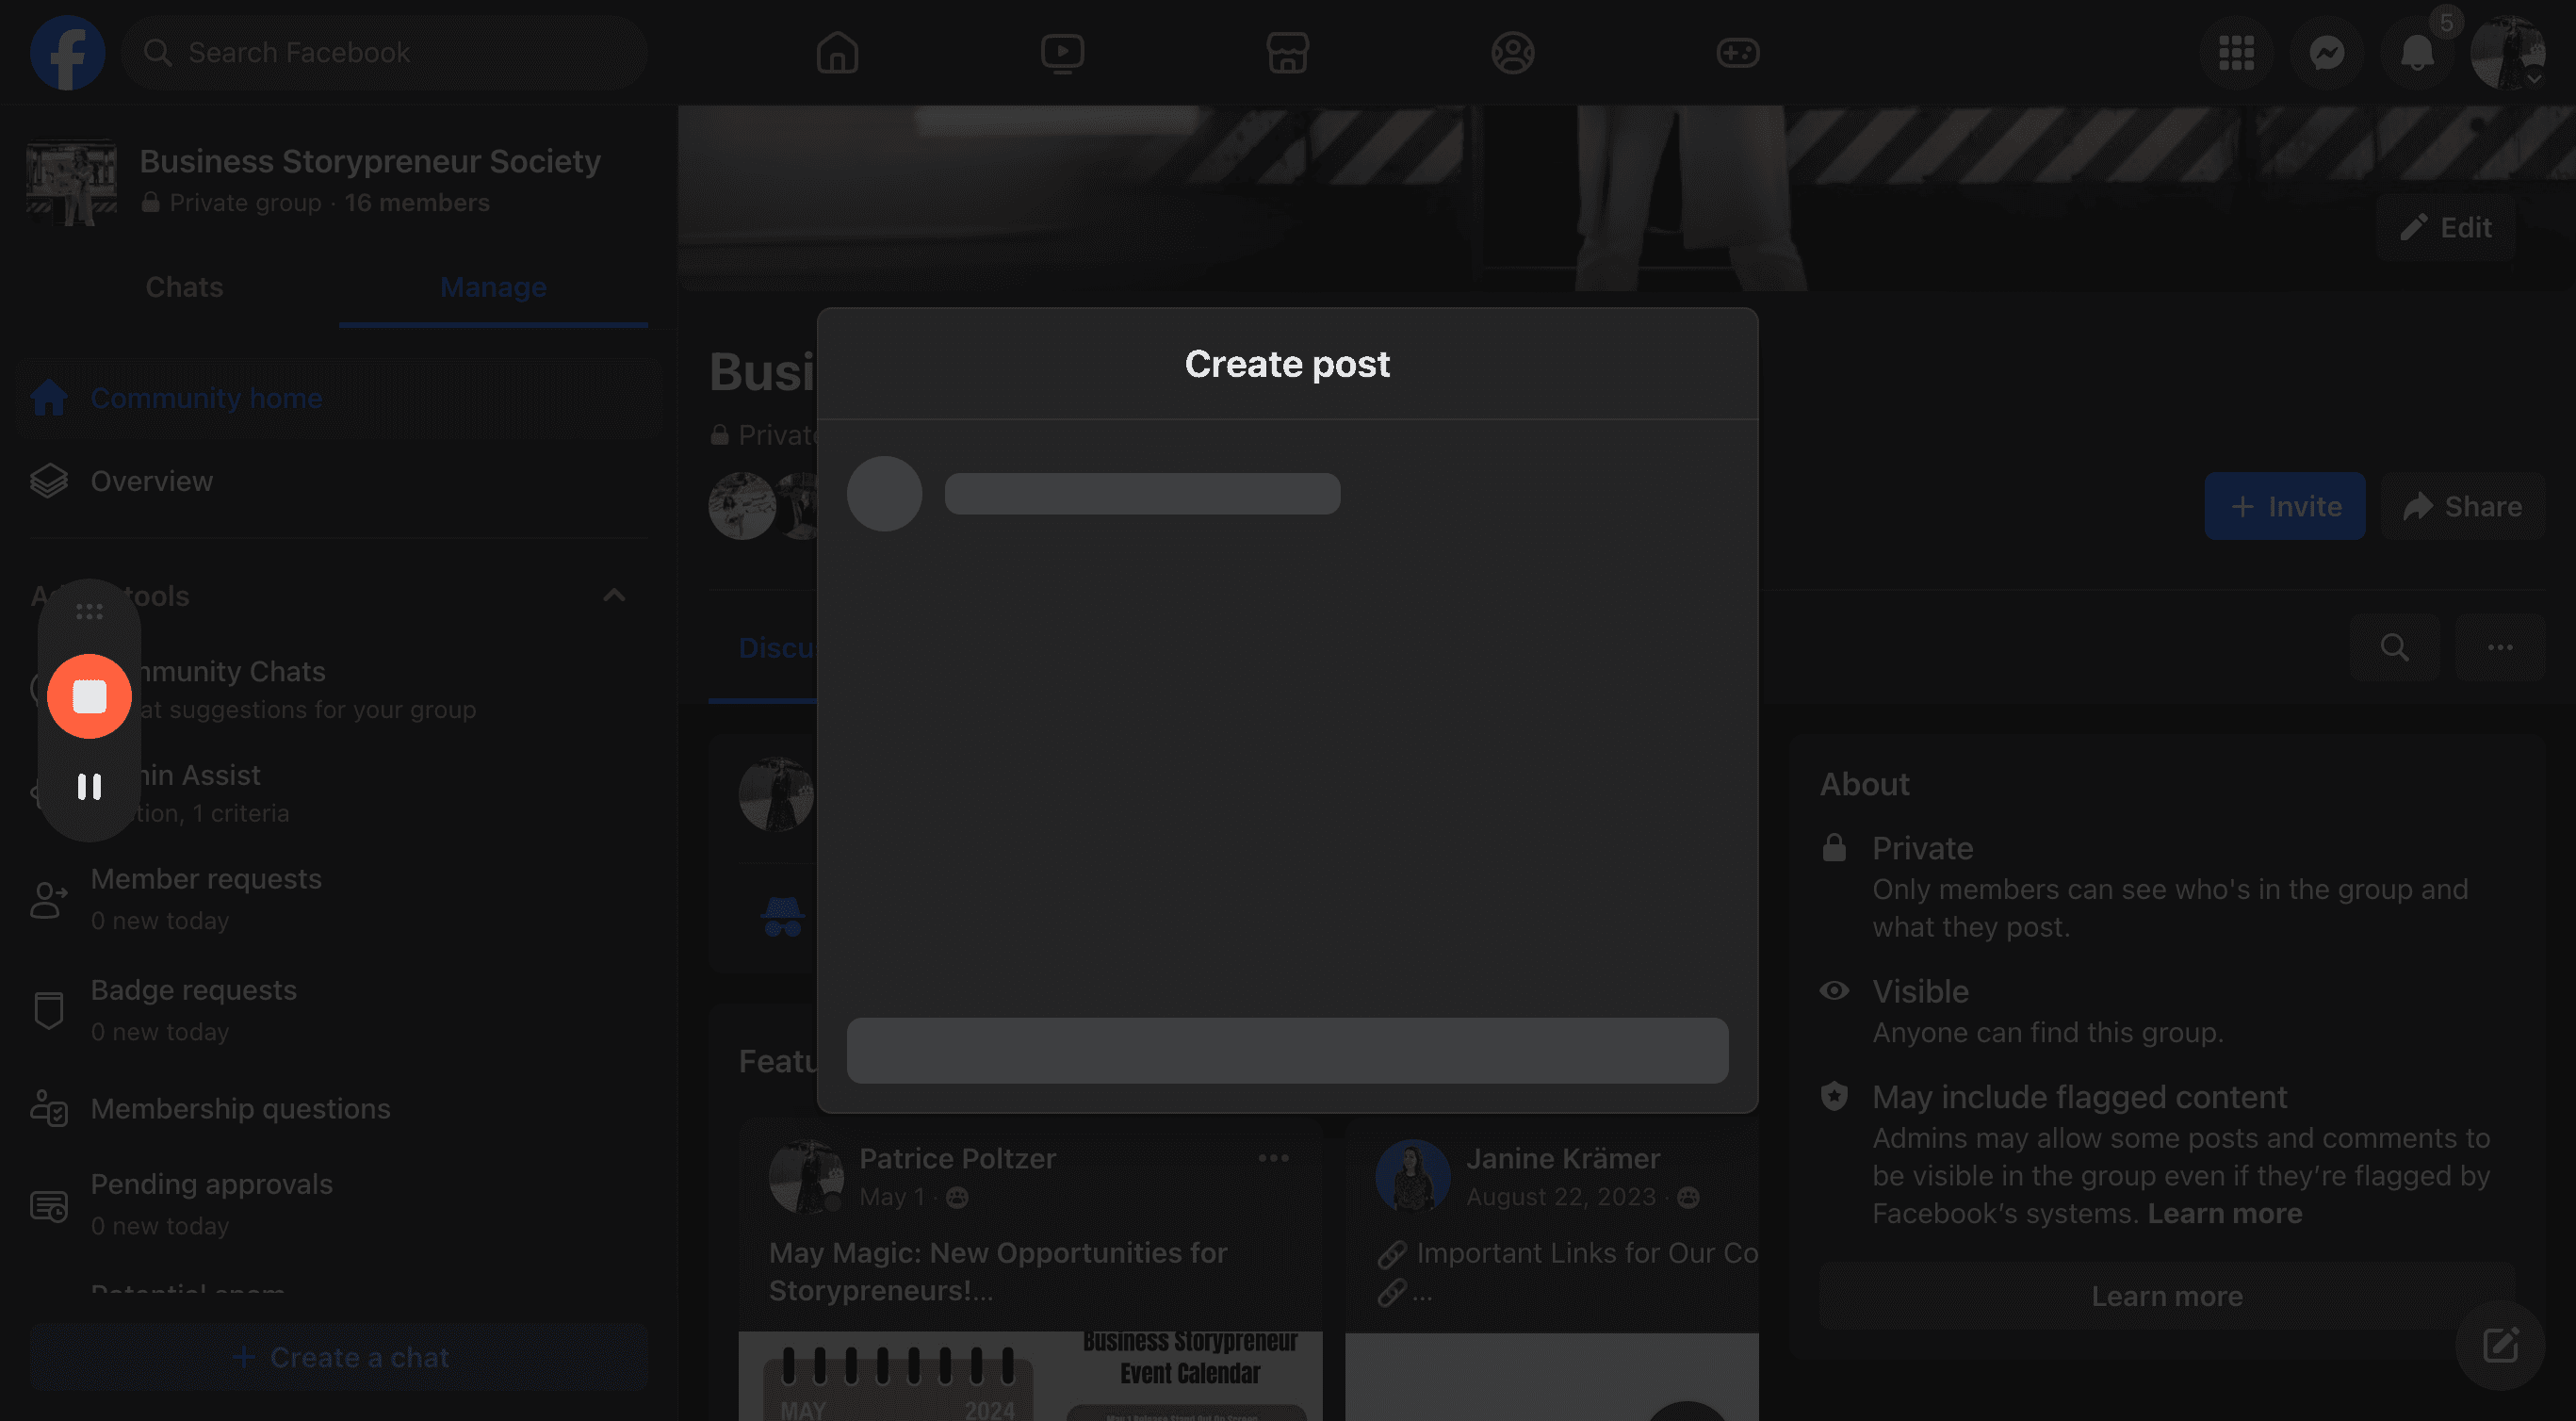The width and height of the screenshot is (2576, 1421).
Task: Open the new message compose icon
Action: [x=2500, y=1345]
